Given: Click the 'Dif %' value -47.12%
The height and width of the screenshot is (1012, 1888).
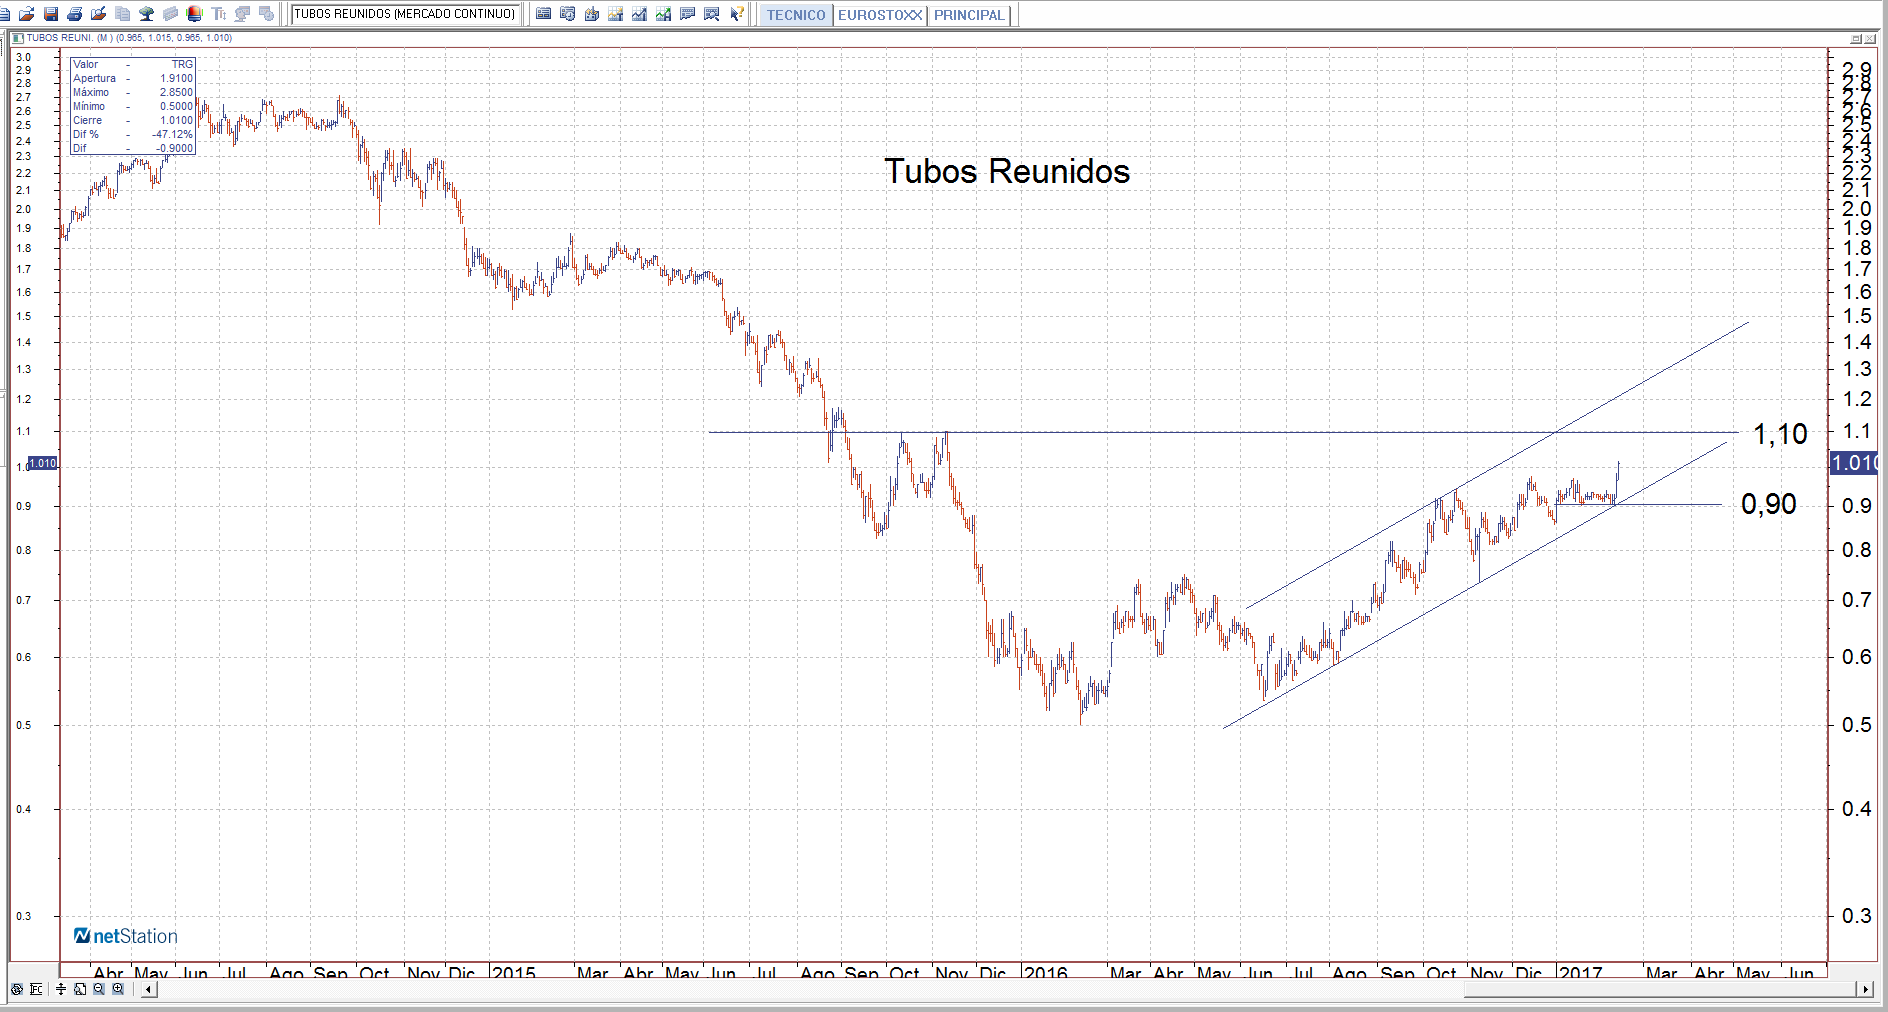Looking at the screenshot, I should click(x=173, y=134).
